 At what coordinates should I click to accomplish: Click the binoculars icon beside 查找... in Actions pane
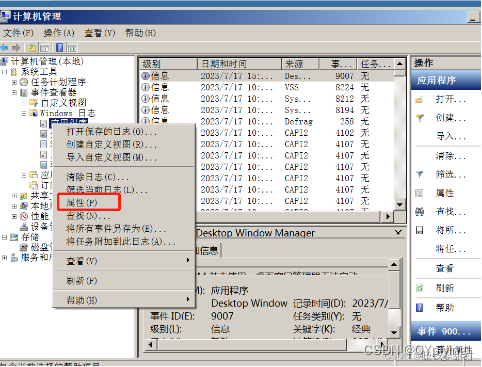419,212
